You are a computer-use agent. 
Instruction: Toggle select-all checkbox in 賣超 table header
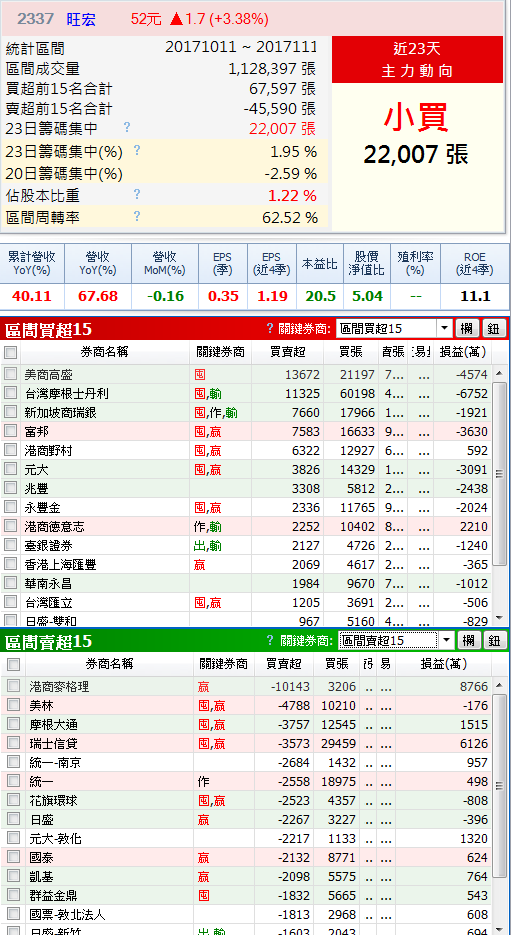click(13, 664)
